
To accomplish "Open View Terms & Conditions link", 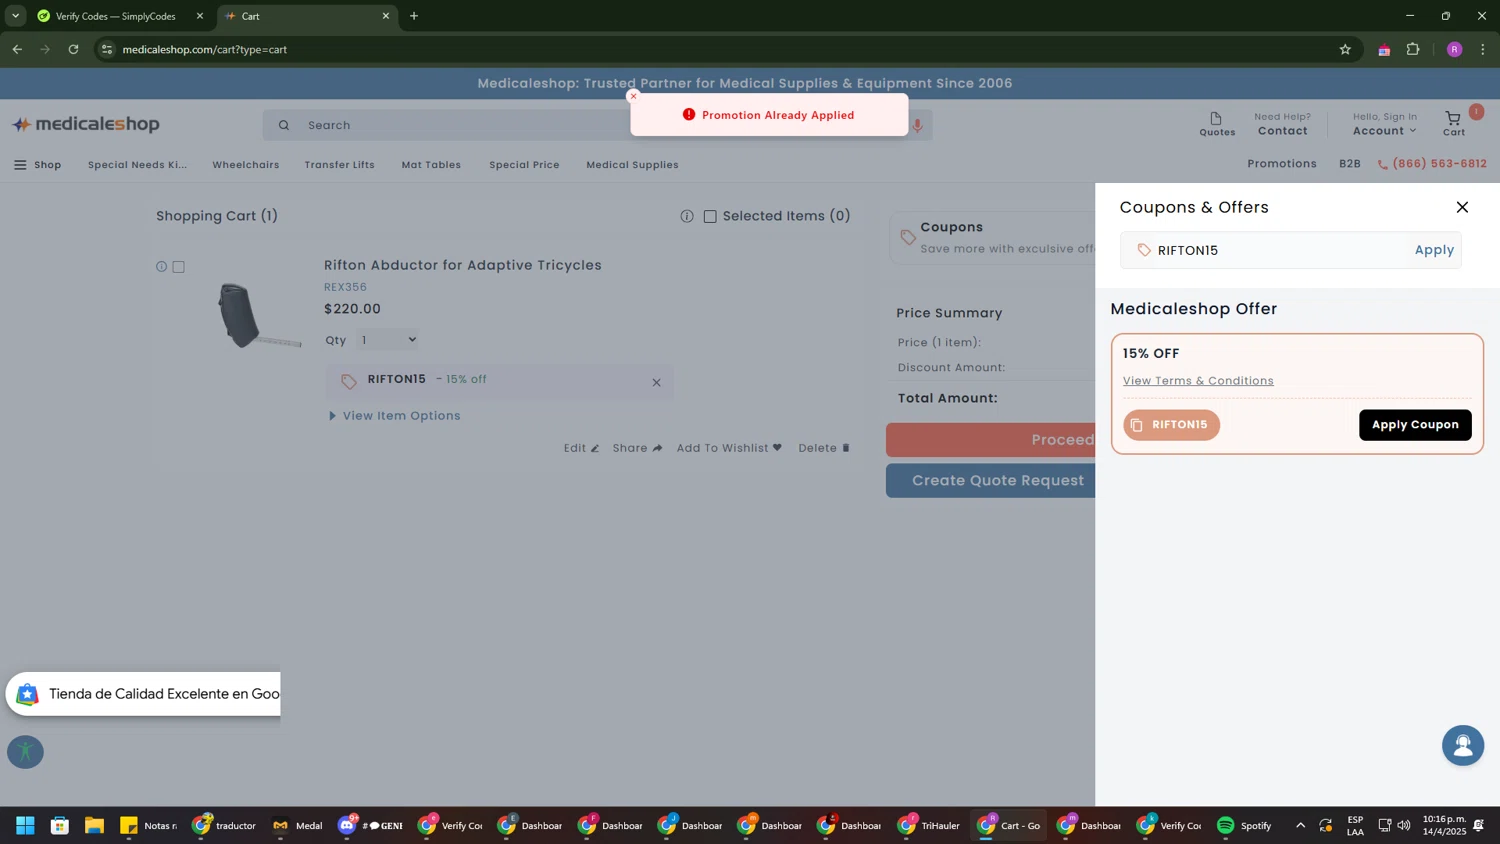I will pos(1198,381).
